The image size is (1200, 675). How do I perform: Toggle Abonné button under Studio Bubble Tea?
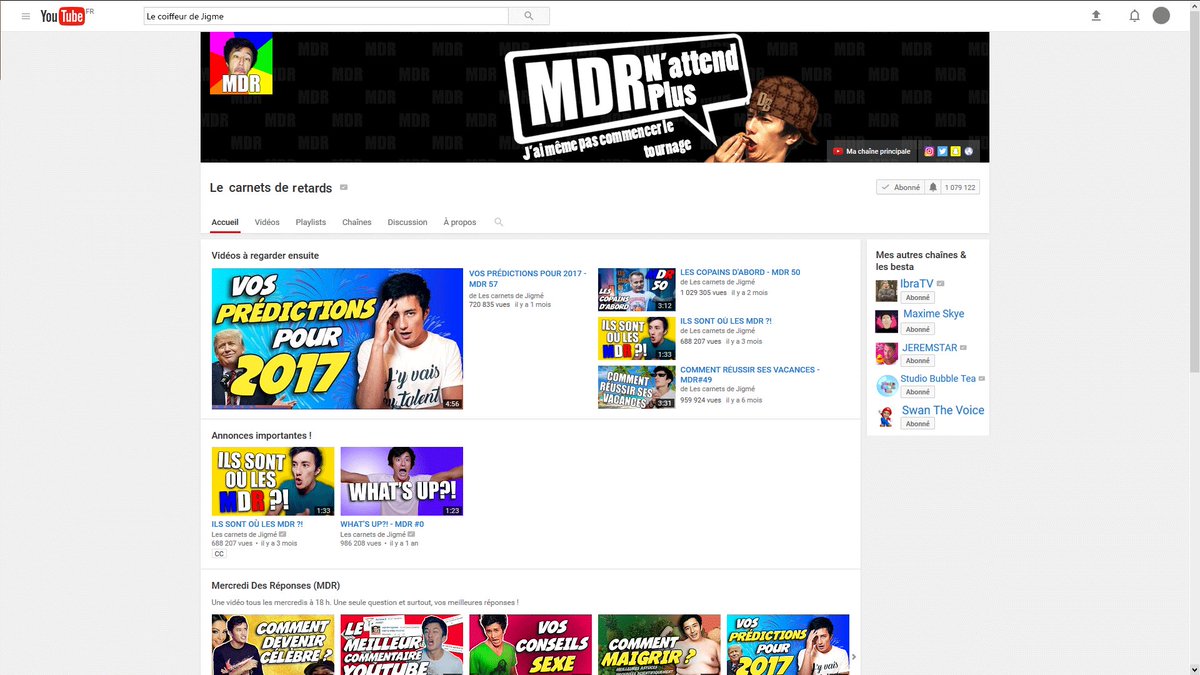point(918,392)
